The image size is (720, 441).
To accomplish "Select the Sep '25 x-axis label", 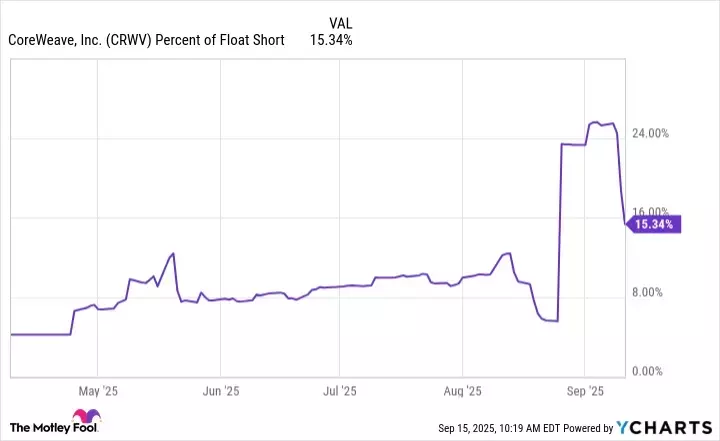I will click(585, 391).
